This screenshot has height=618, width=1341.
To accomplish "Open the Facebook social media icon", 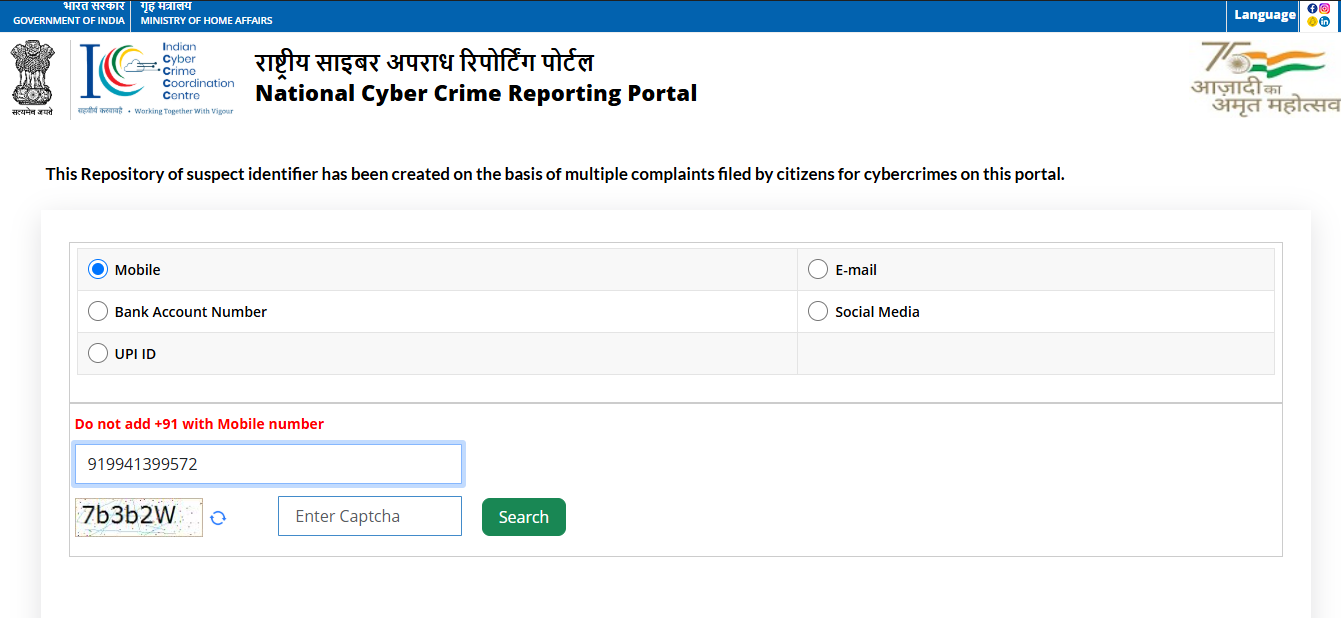I will pos(1312,8).
